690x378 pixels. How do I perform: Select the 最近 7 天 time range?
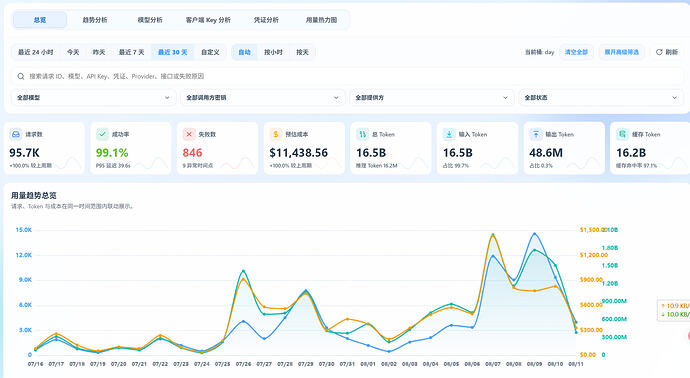[132, 52]
